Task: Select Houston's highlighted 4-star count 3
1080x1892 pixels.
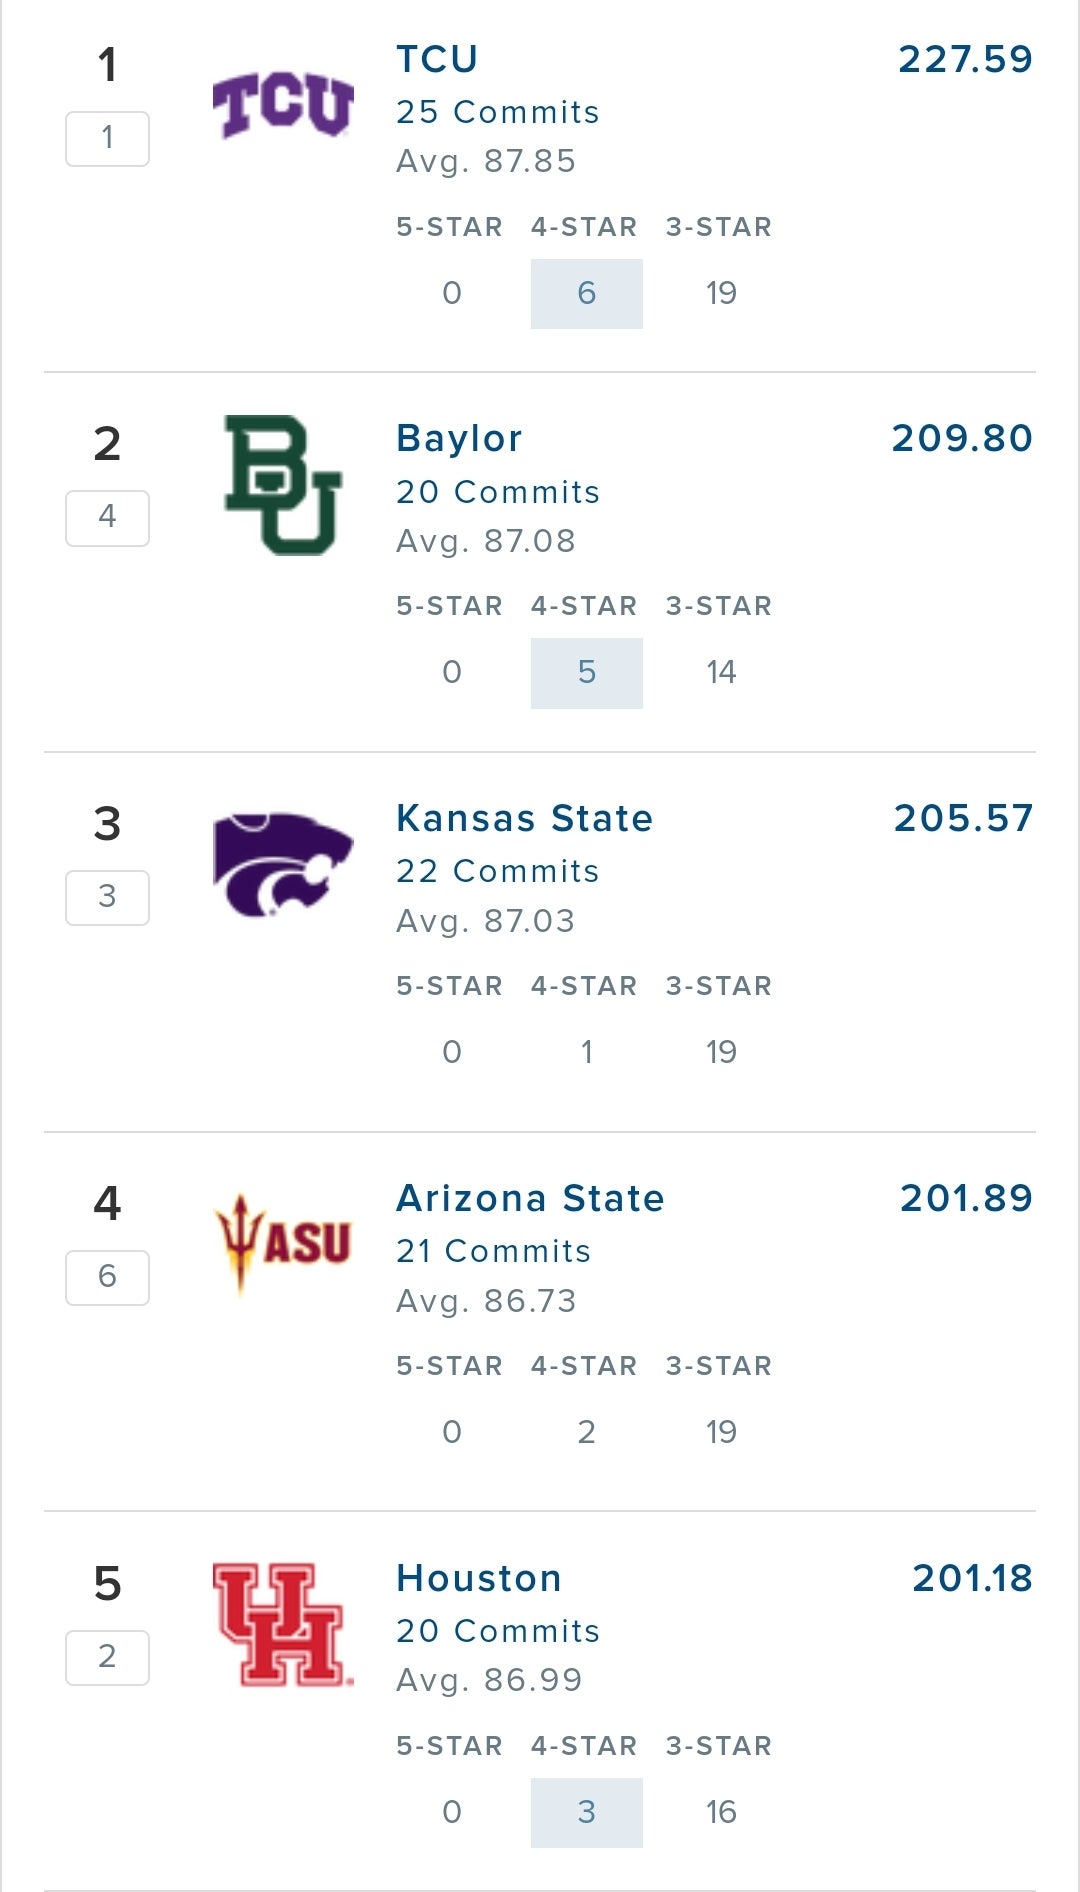Action: coord(587,1812)
